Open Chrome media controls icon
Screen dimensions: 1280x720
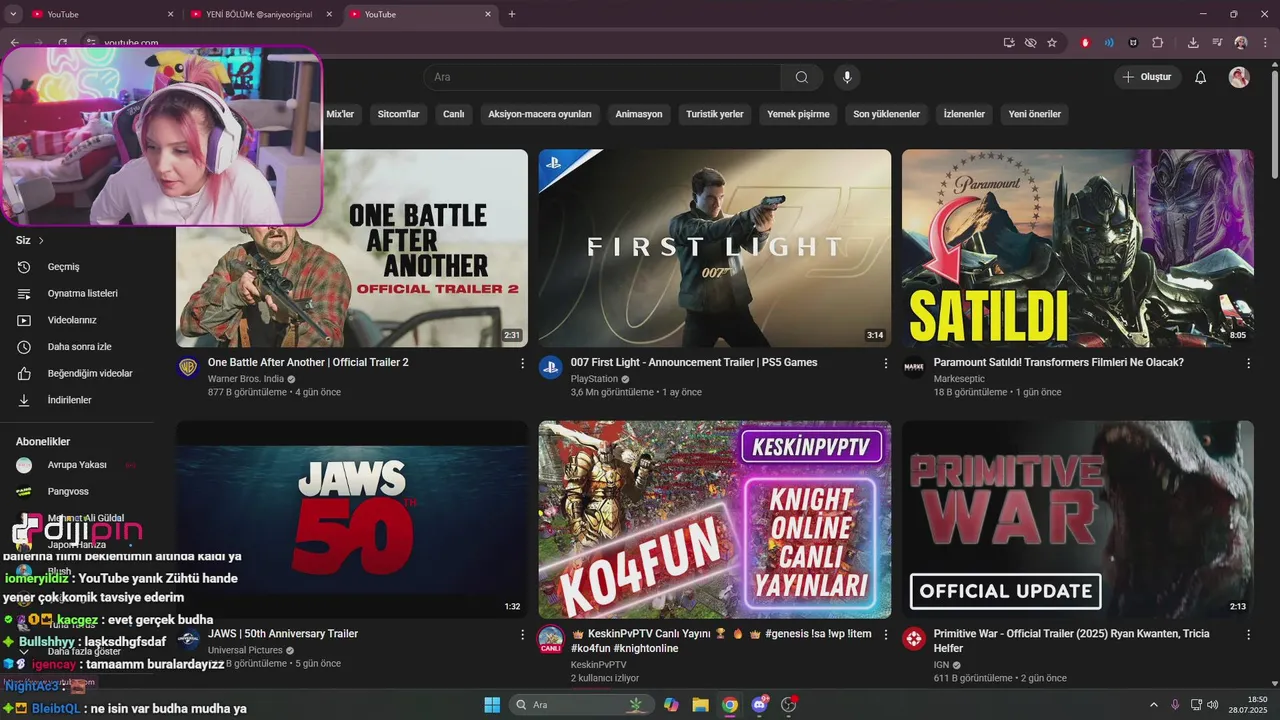1217,43
